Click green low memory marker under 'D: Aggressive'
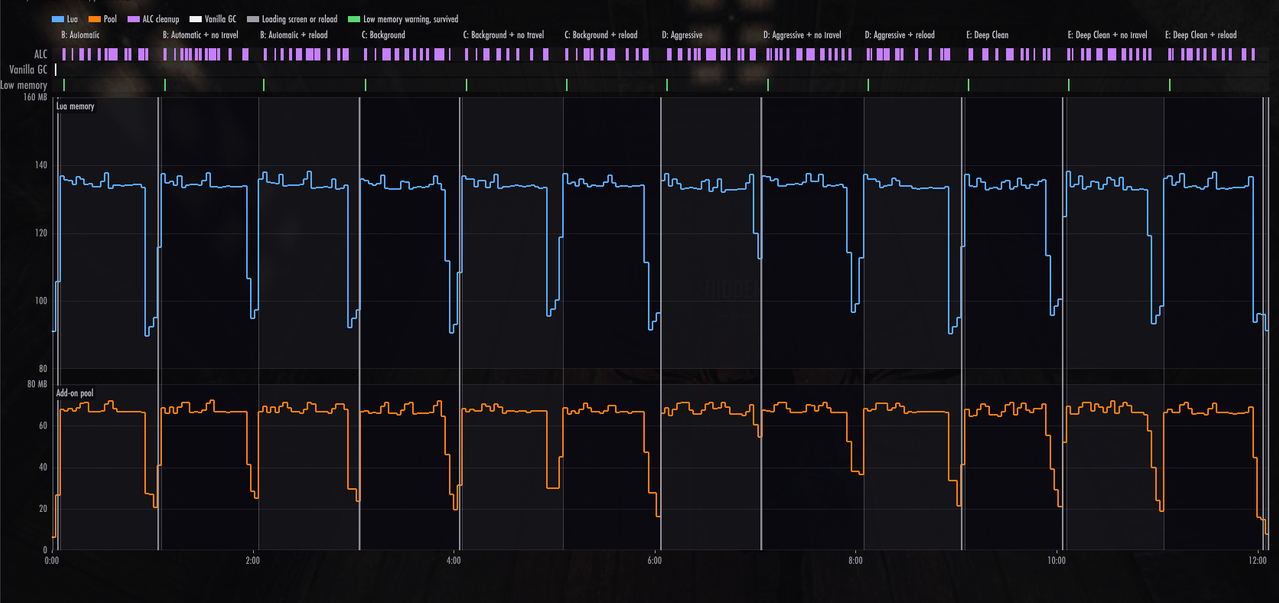1279x603 pixels. point(666,85)
